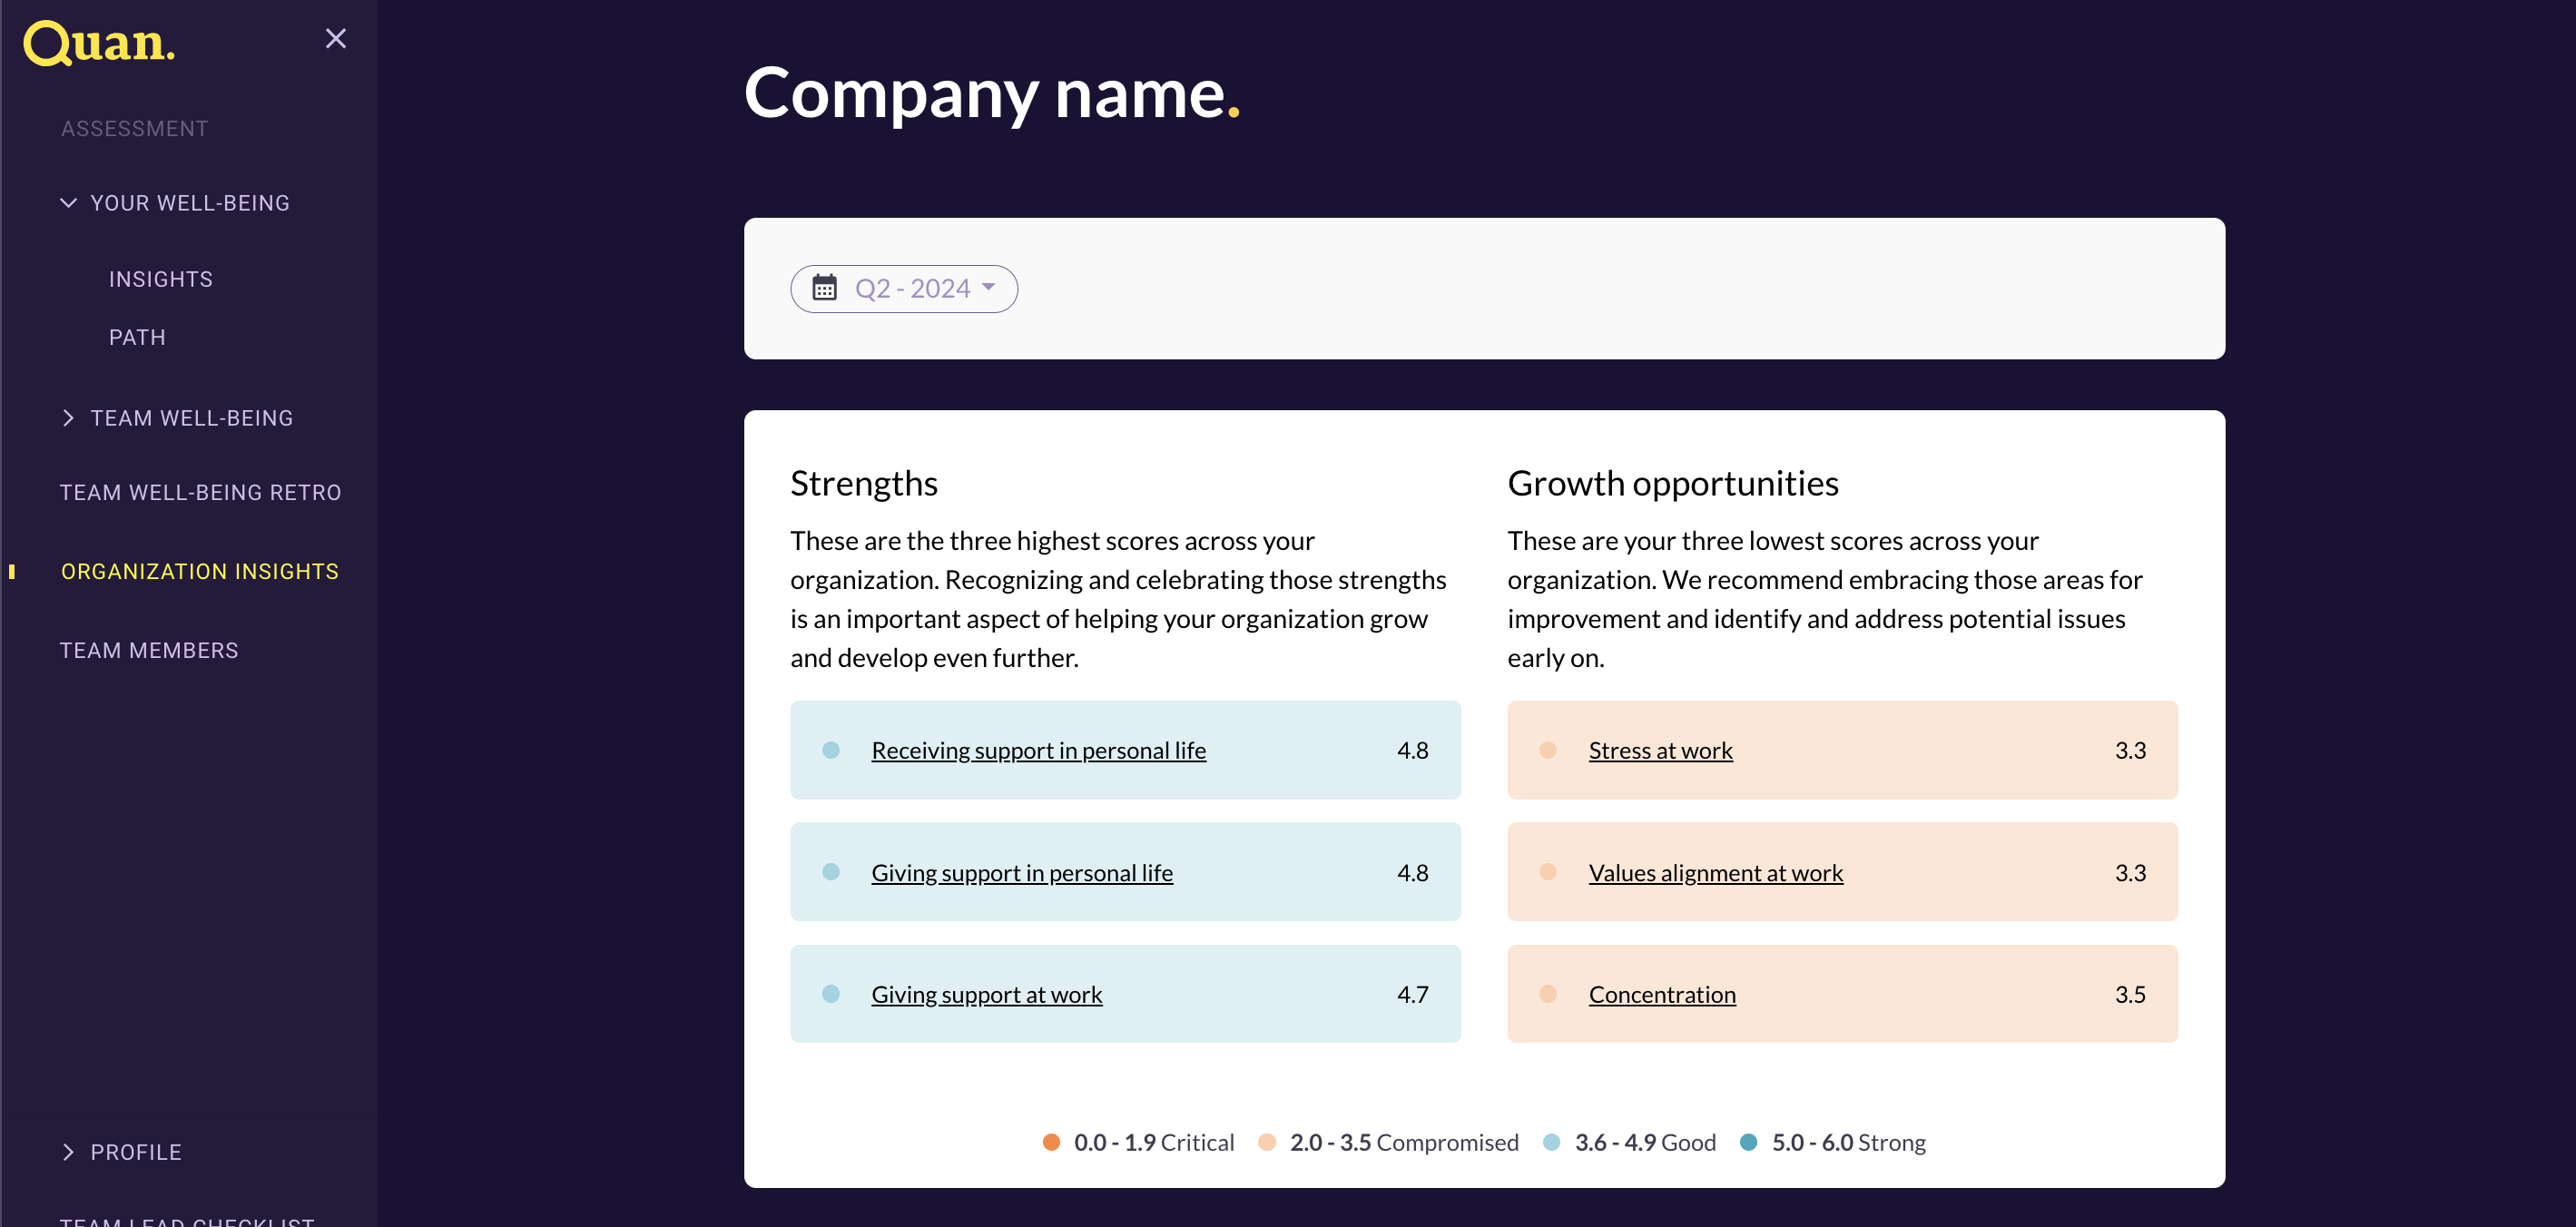Select Organization Insights in sidebar
The height and width of the screenshot is (1227, 2576).
click(199, 571)
